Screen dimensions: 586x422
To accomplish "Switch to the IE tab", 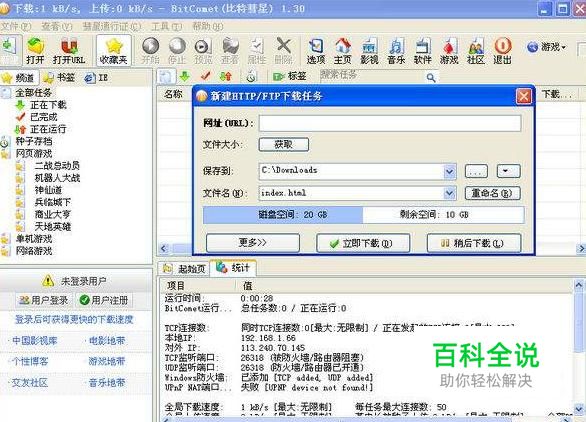I will pyautogui.click(x=96, y=78).
